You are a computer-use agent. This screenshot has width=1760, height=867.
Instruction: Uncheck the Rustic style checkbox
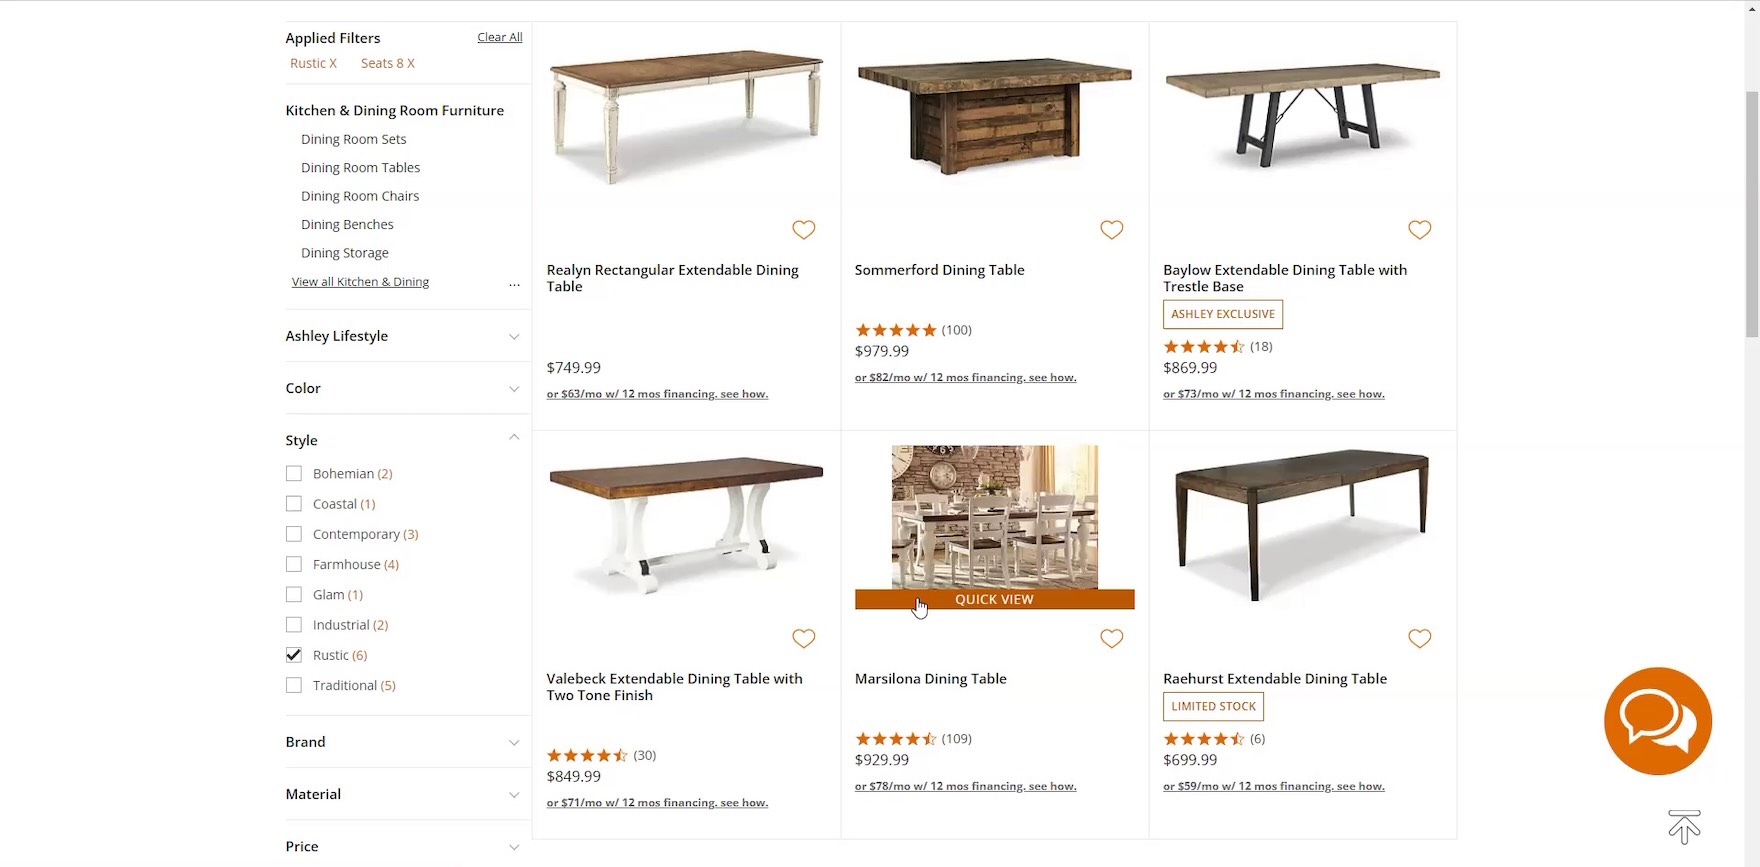click(294, 655)
